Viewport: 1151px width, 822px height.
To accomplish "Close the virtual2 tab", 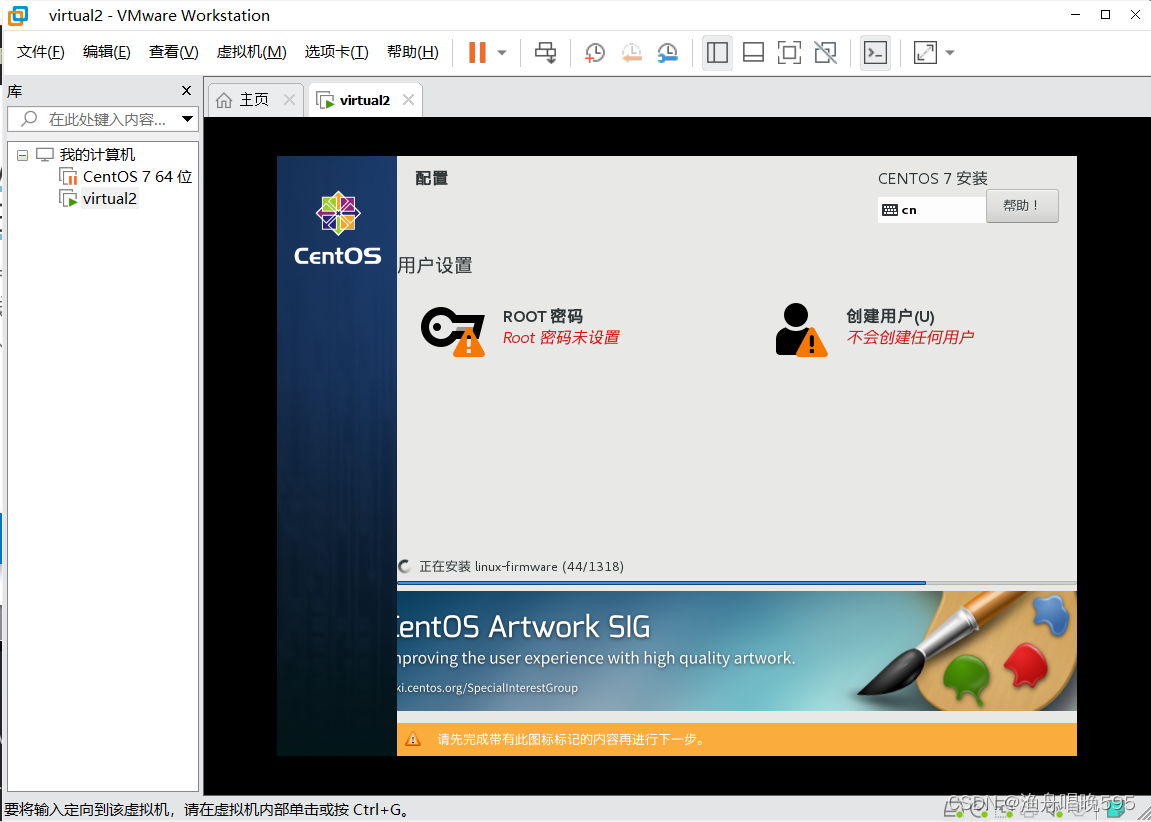I will 408,100.
